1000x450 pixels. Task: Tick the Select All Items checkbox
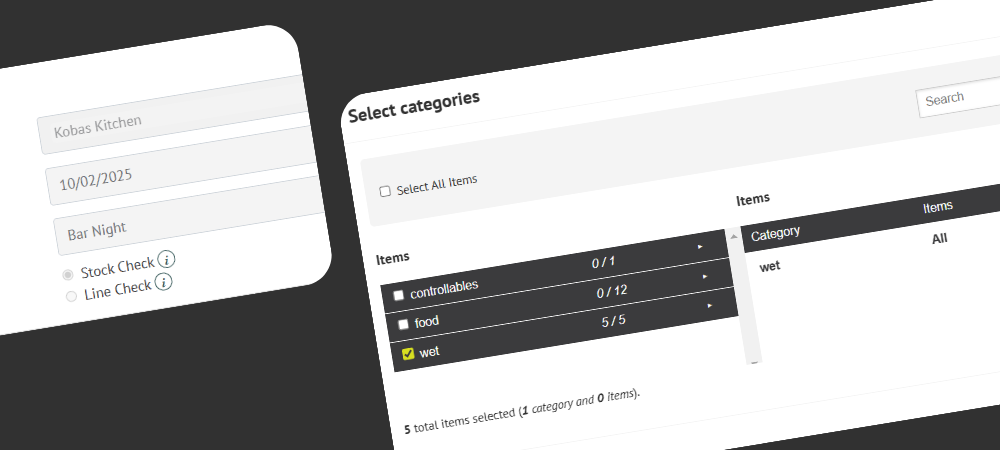tap(385, 191)
